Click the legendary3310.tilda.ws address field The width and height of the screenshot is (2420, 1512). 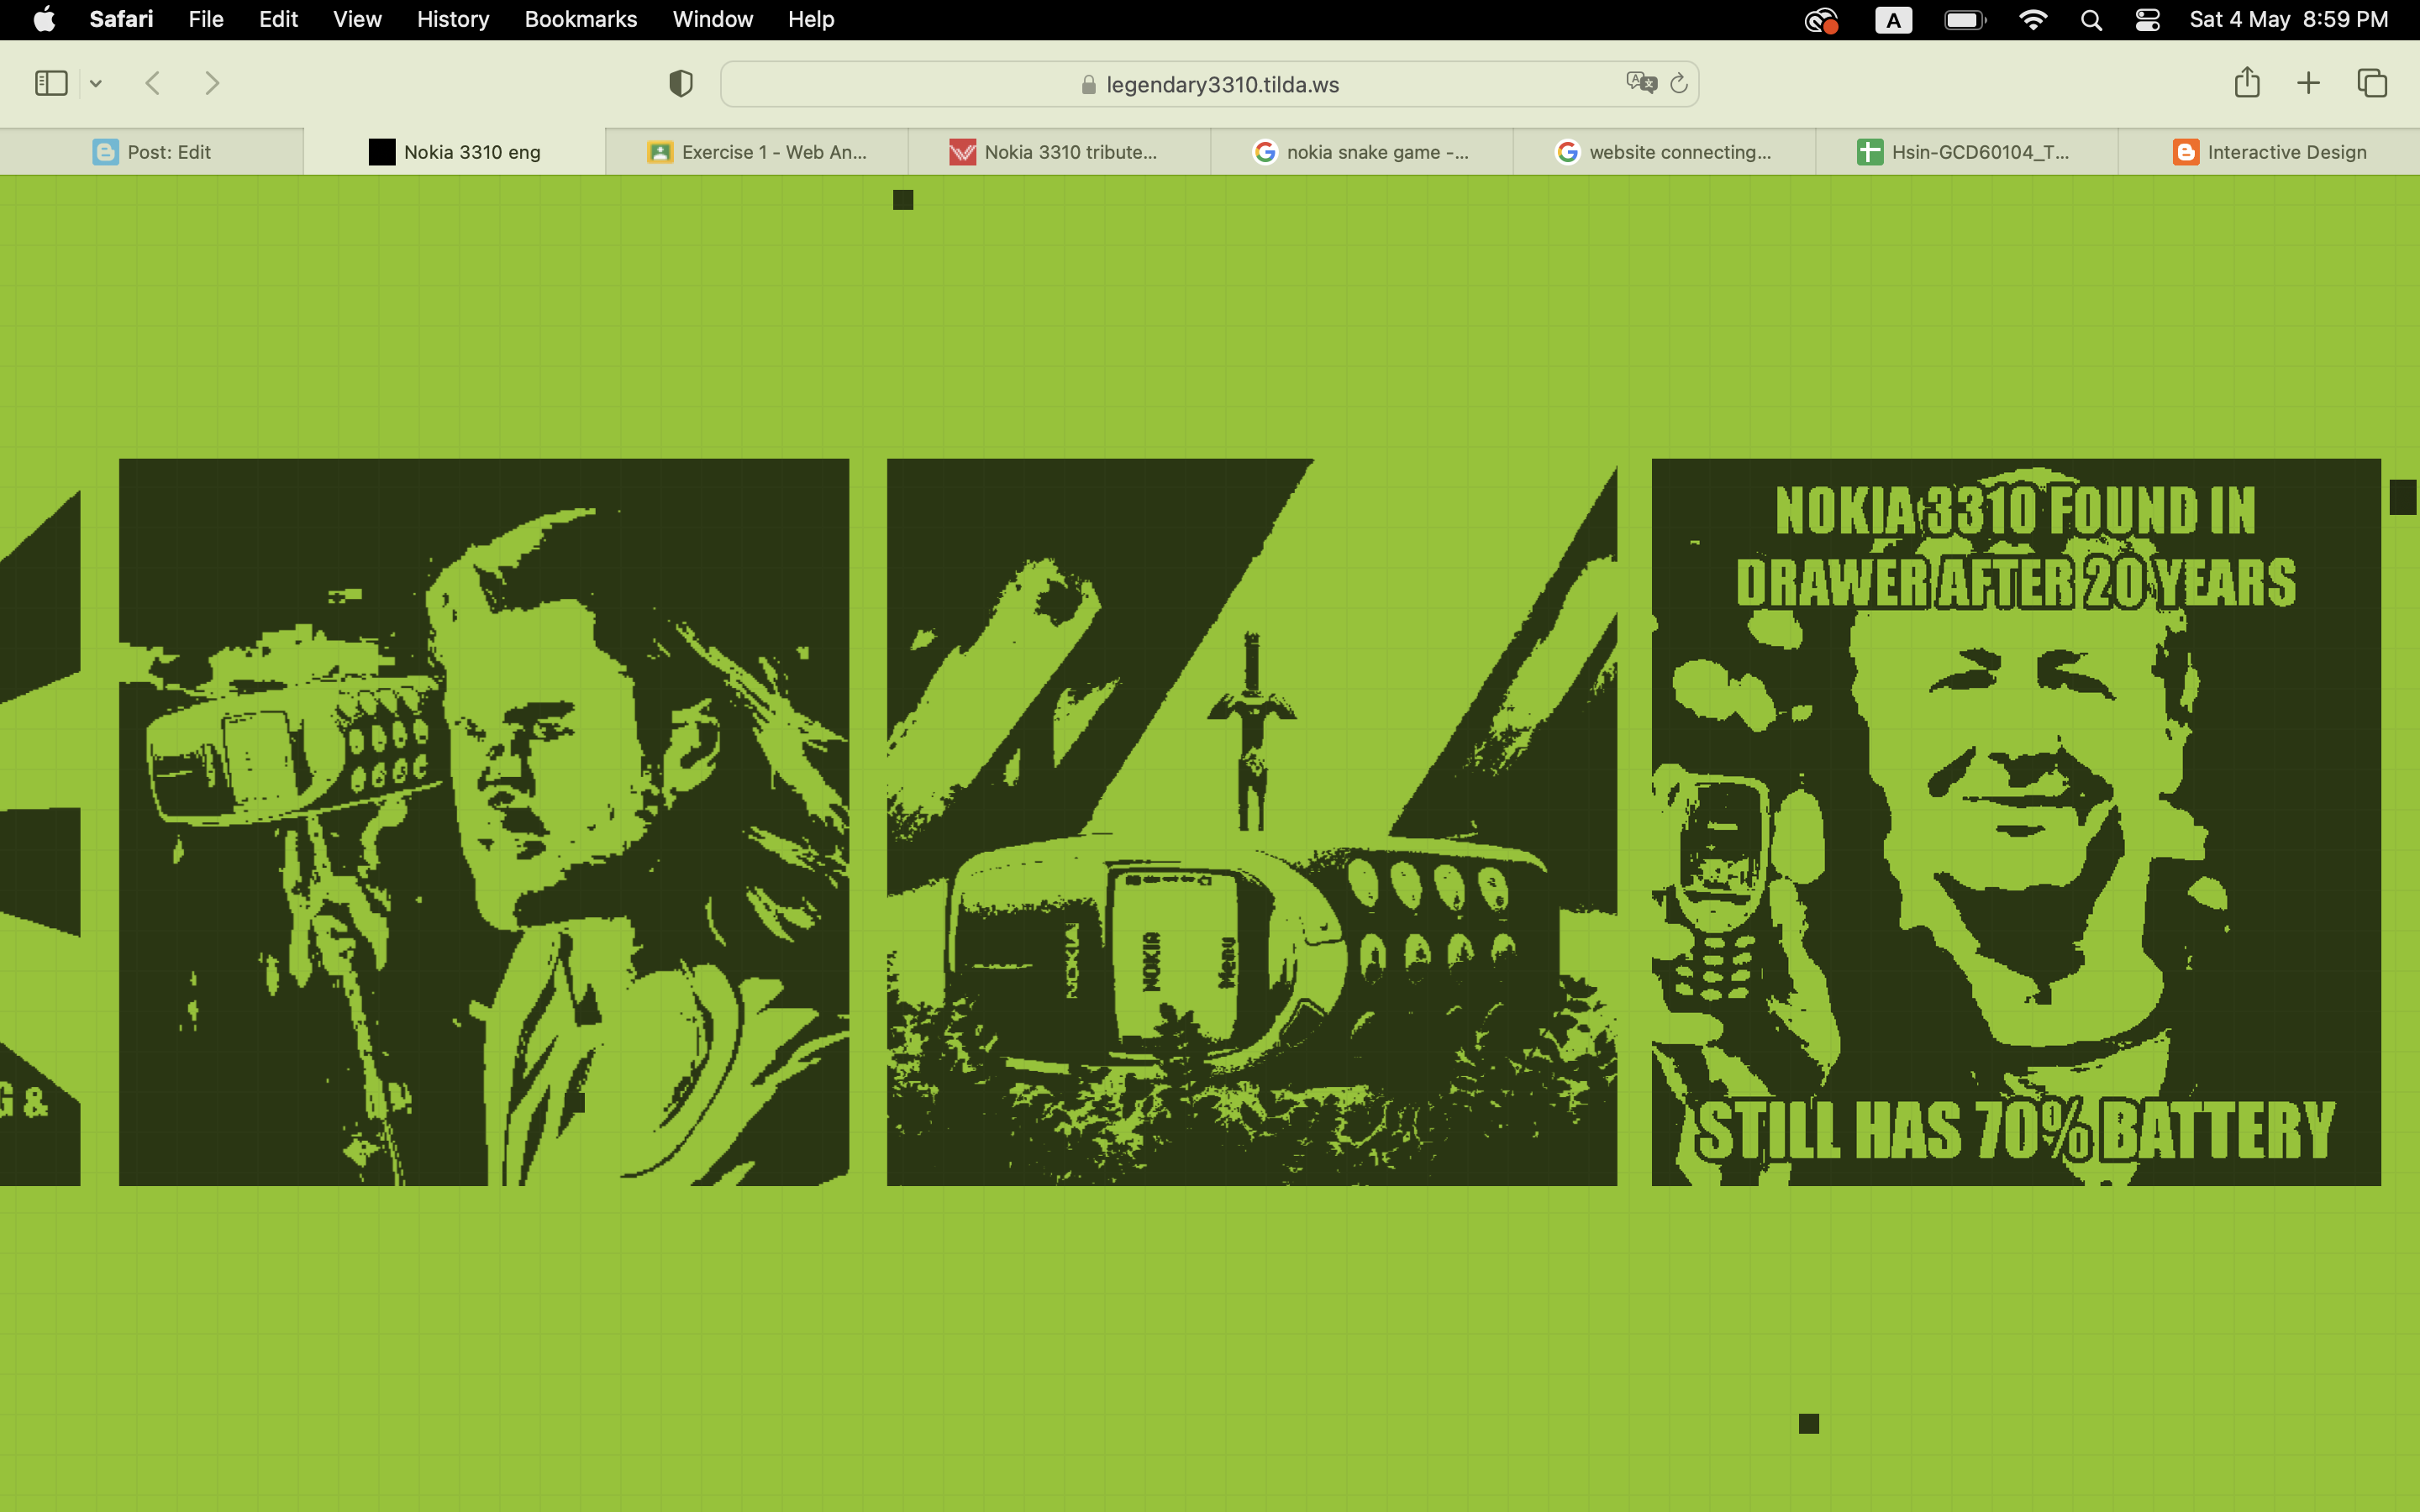click(1220, 85)
